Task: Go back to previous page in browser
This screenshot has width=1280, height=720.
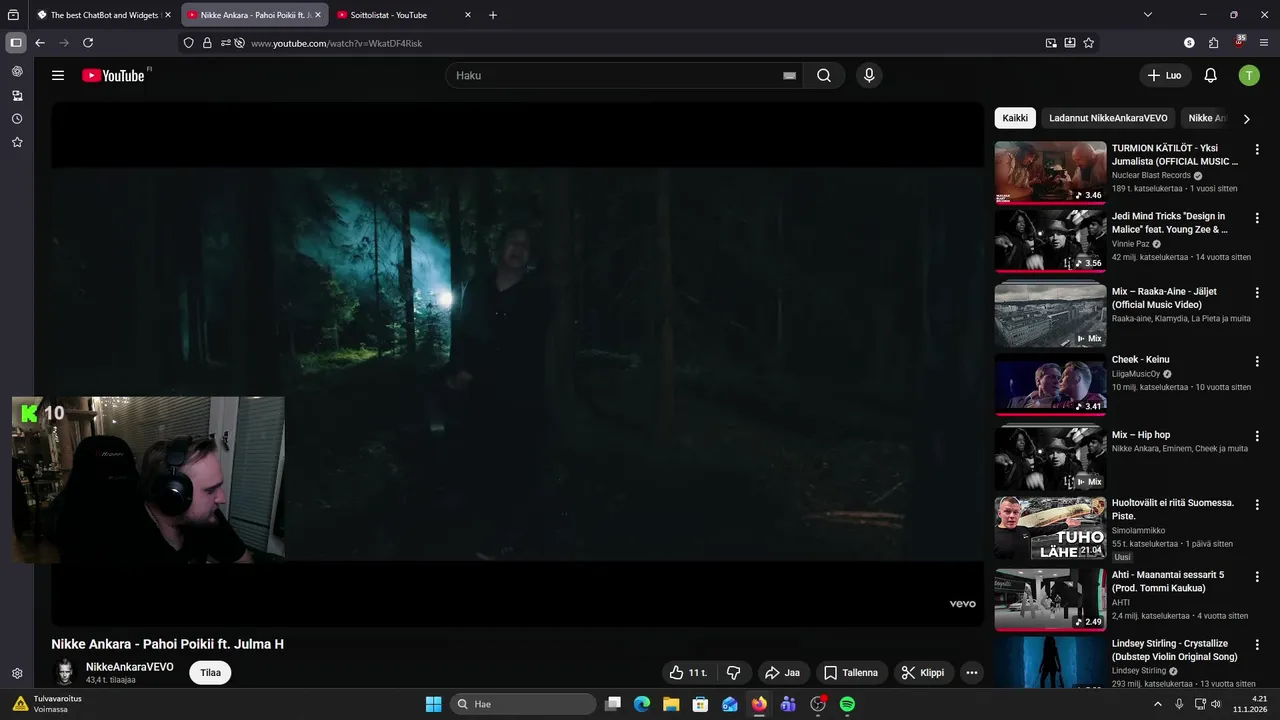Action: (40, 43)
